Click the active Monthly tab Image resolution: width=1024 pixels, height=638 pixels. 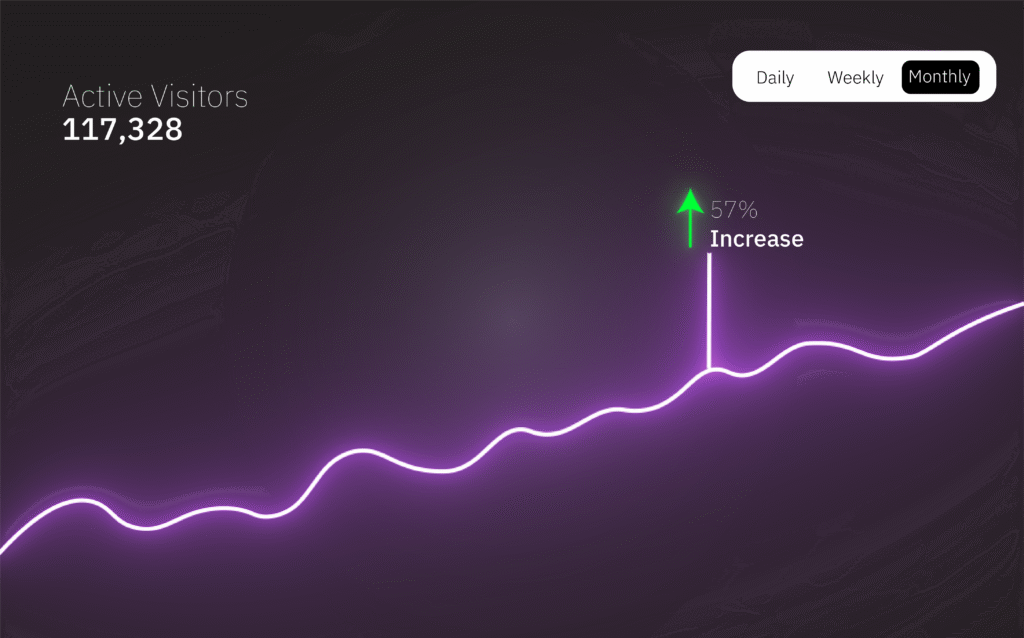(x=940, y=77)
